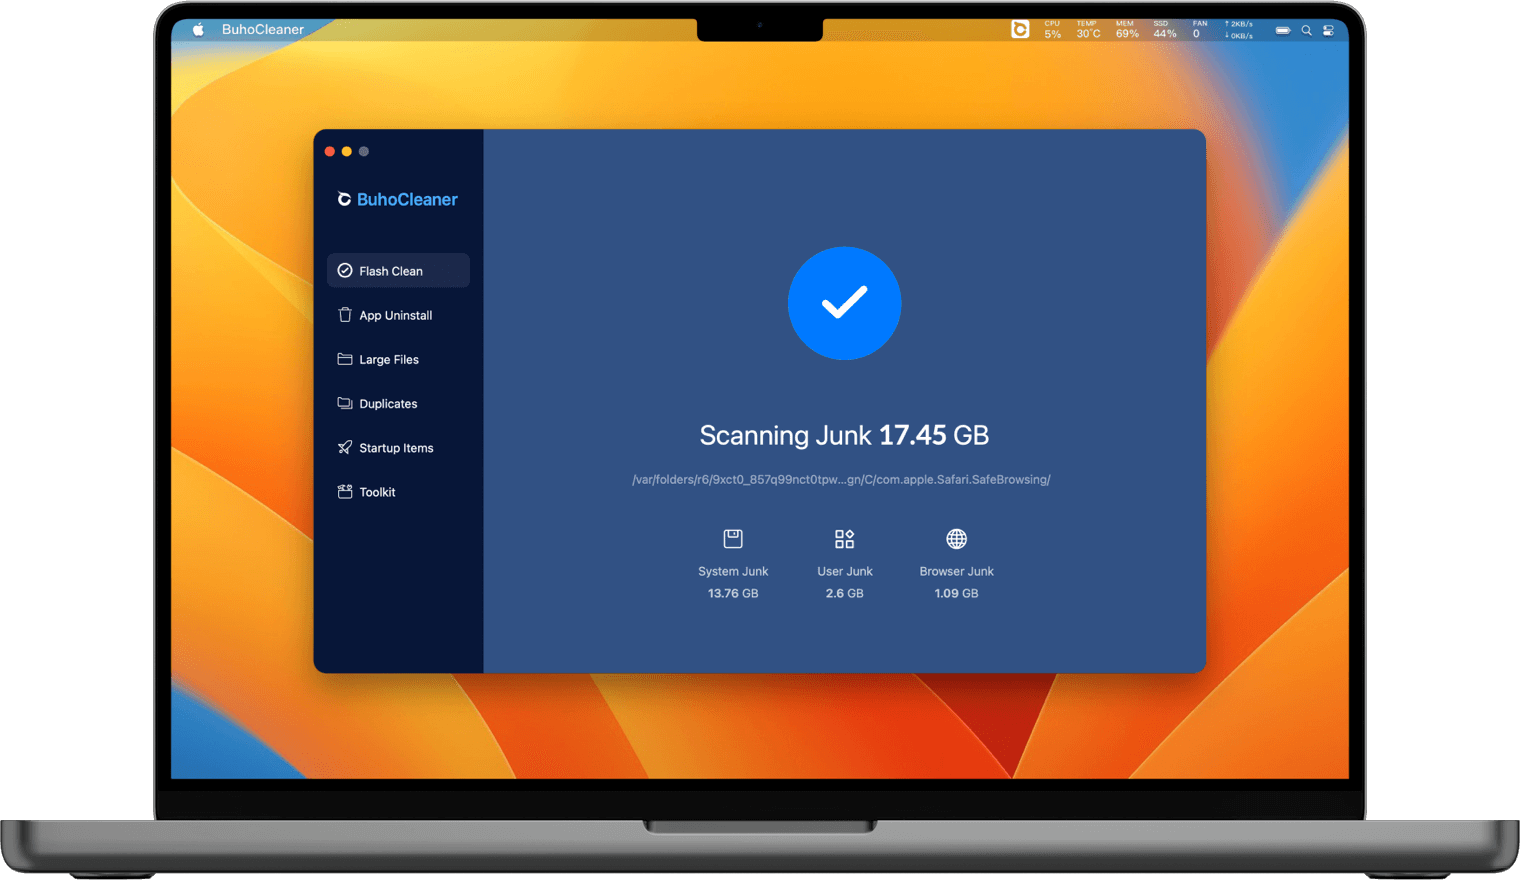Open the BuhoCleaner menu bar menu
This screenshot has width=1520, height=880.
coord(263,29)
